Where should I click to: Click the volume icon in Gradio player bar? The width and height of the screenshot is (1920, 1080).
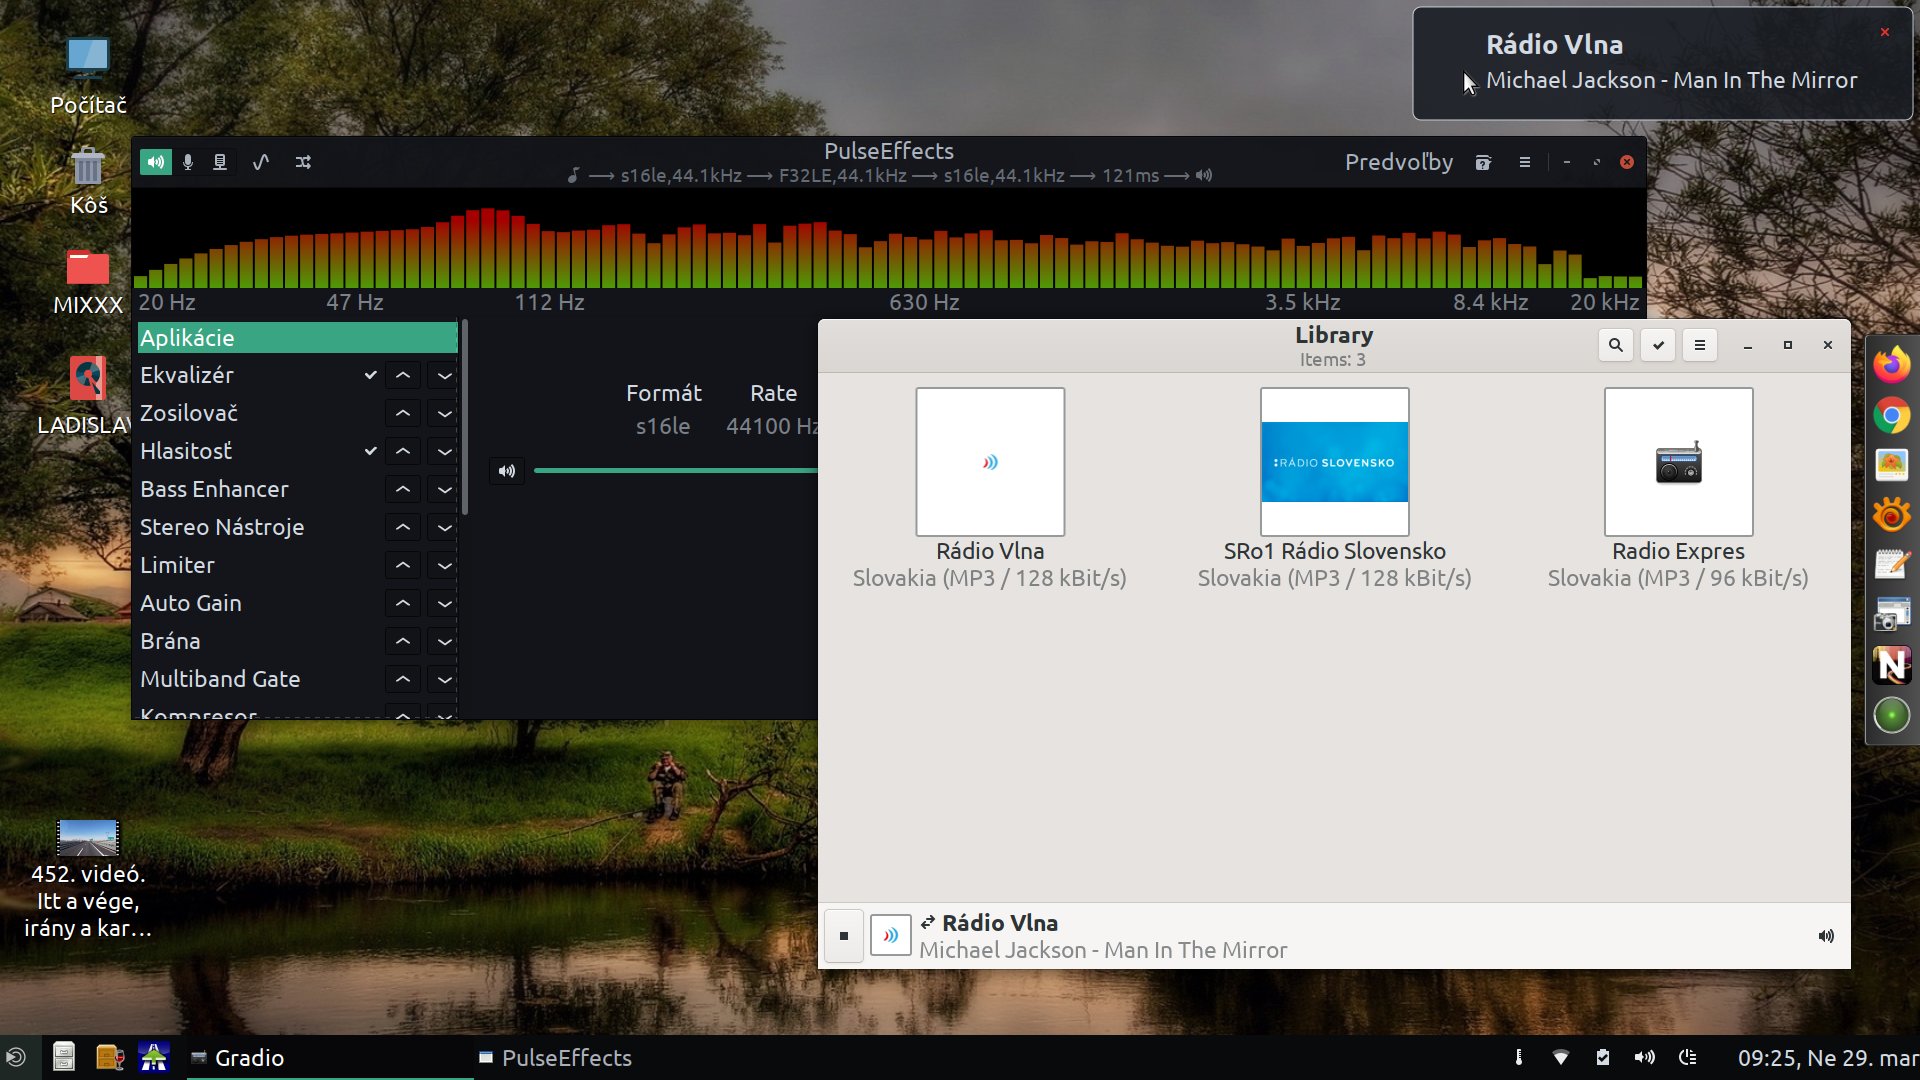(x=1825, y=936)
